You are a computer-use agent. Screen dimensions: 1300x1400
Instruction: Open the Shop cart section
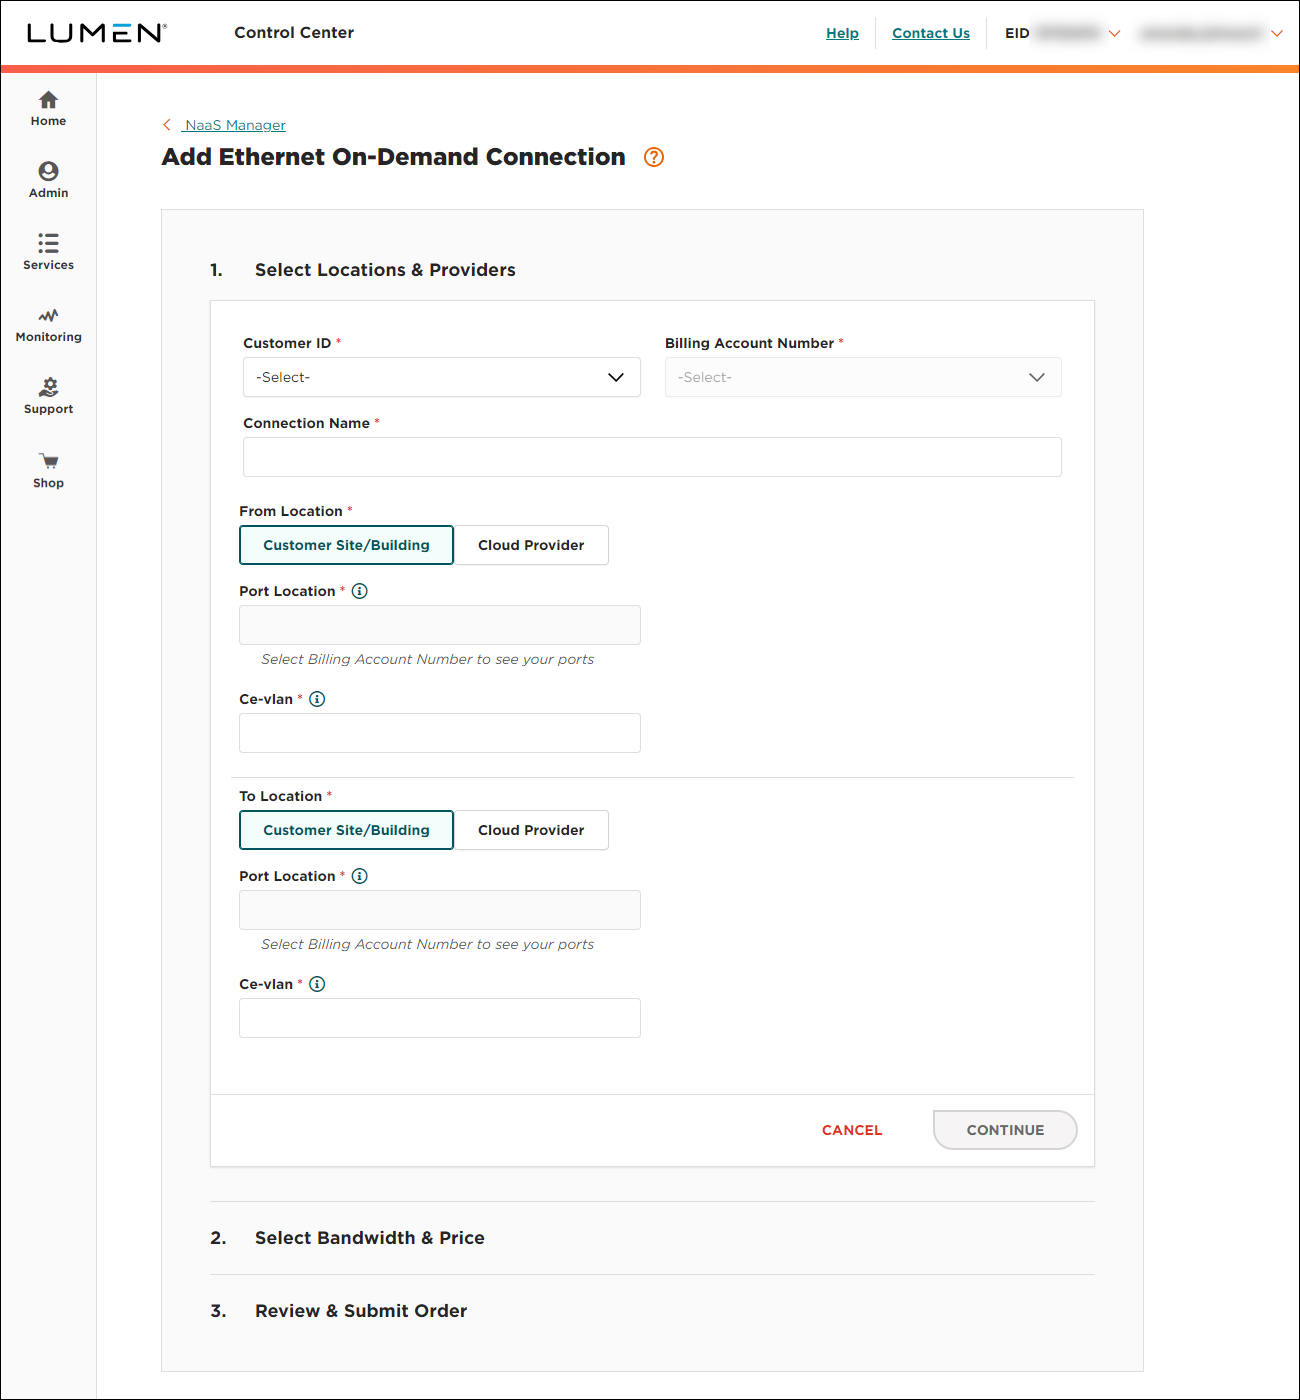click(48, 471)
